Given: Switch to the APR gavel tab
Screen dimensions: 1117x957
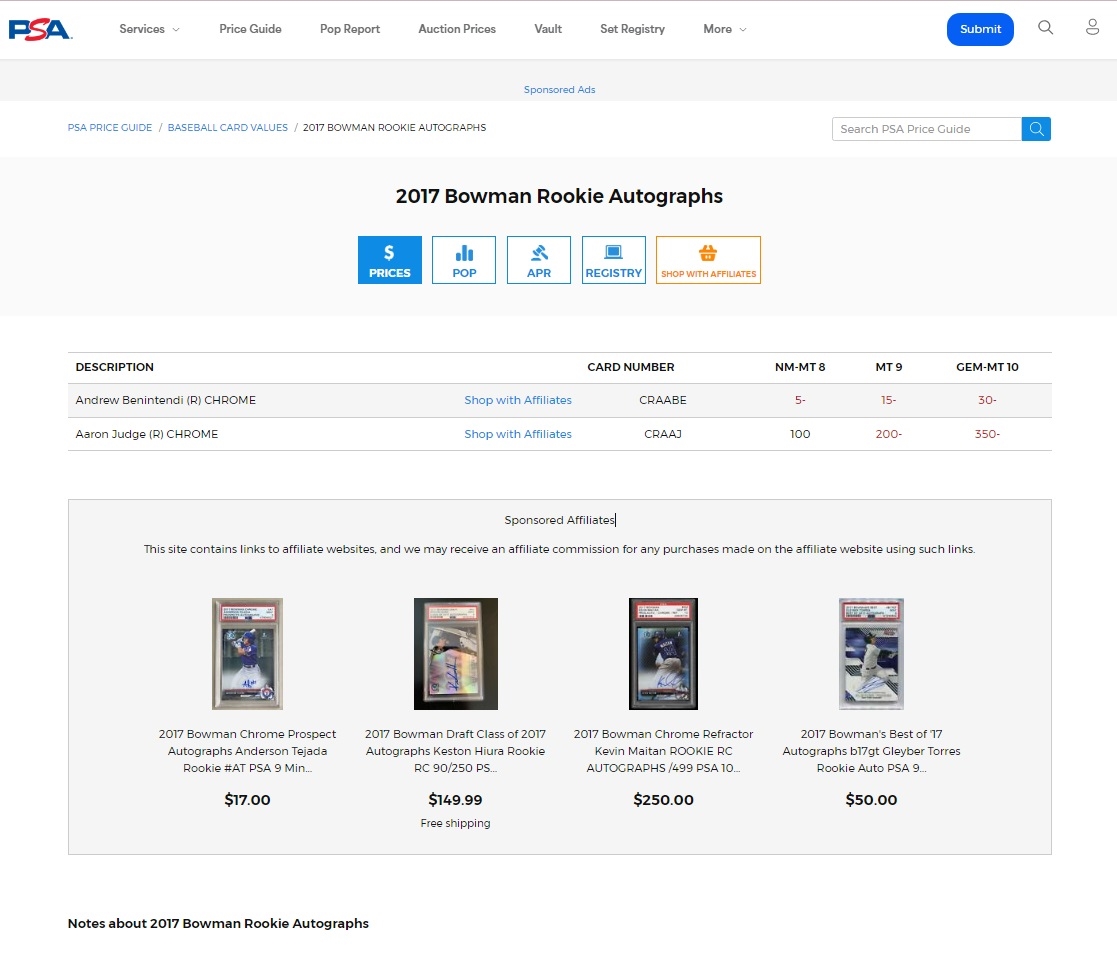Looking at the screenshot, I should [x=539, y=260].
